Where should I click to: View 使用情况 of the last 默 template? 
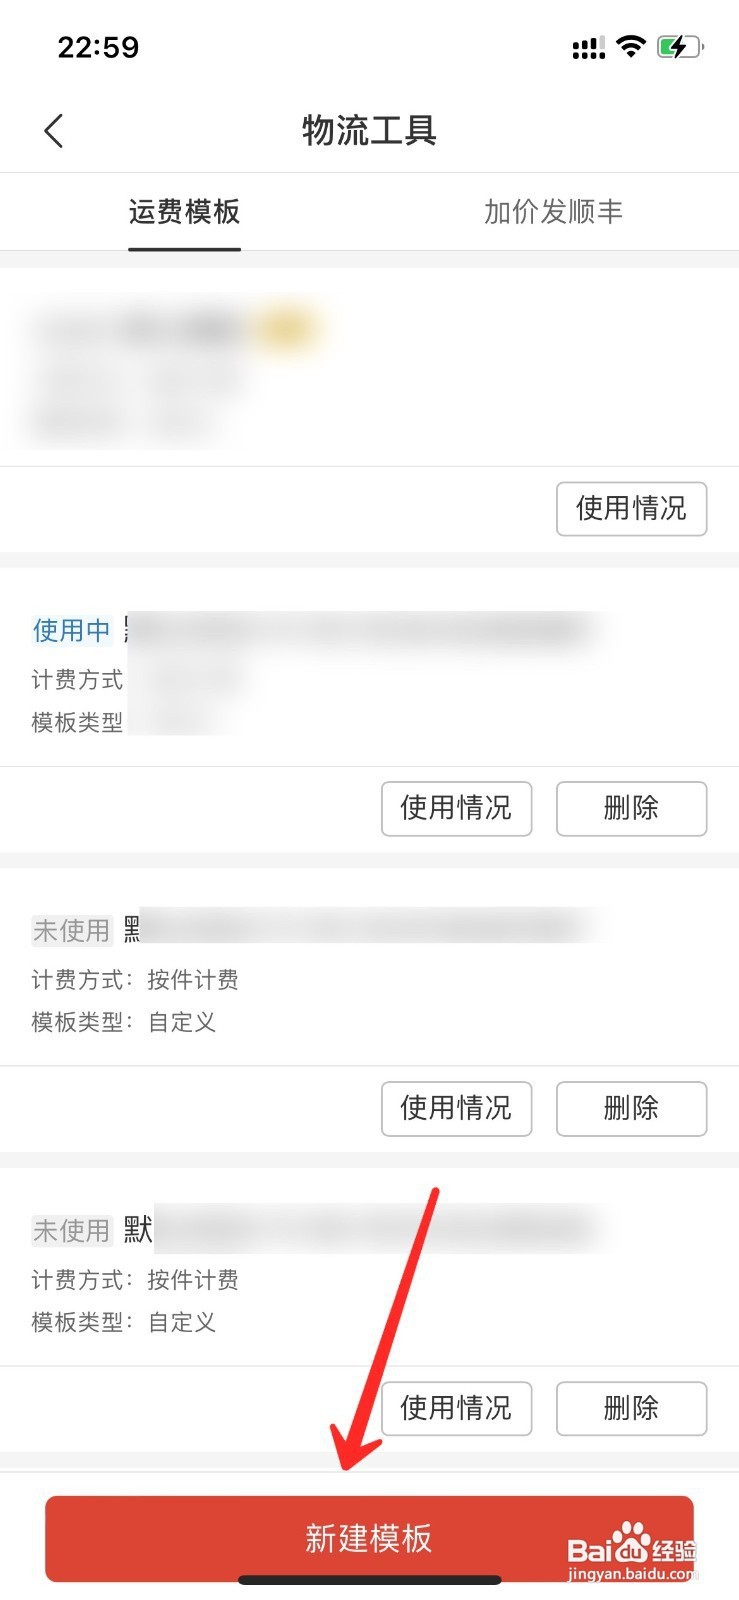tap(456, 1408)
